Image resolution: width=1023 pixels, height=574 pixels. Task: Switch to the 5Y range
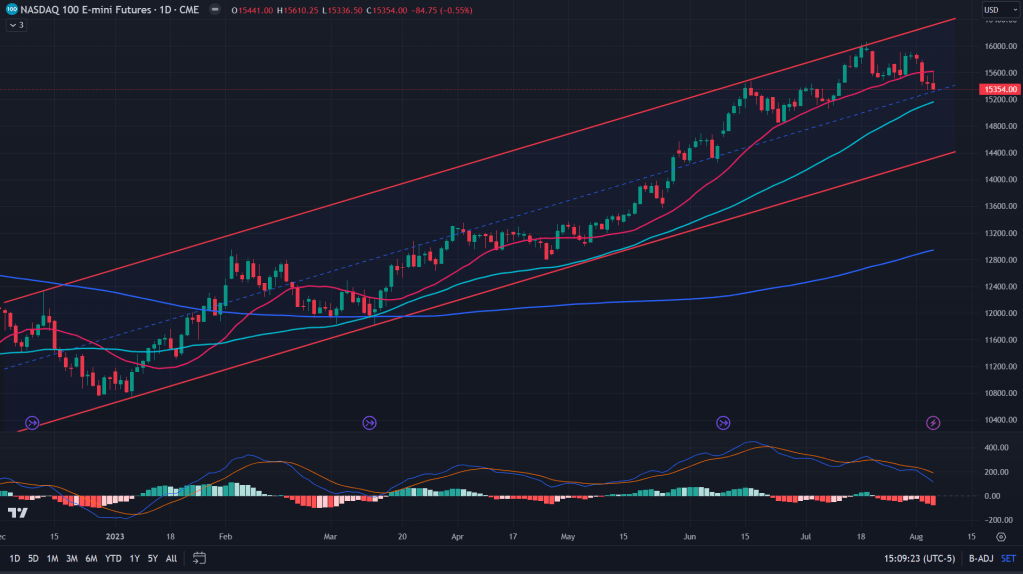pos(152,558)
